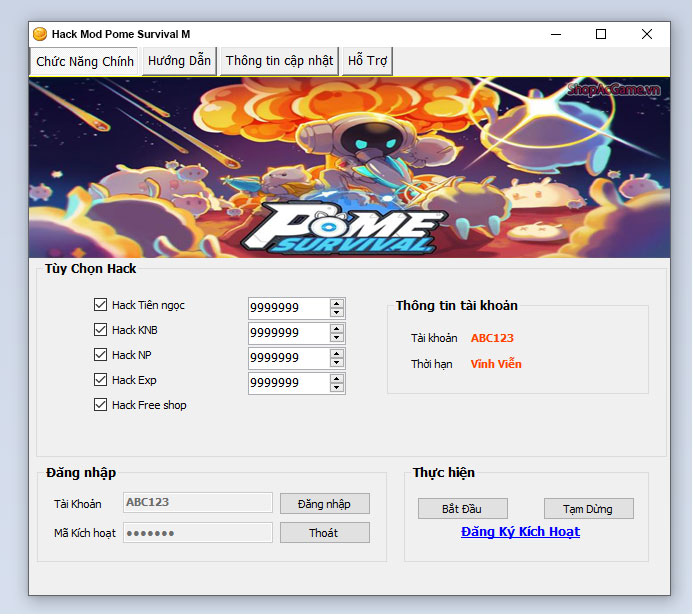693x616 pixels.
Task: Click the Bắt Đầu button
Action: pos(462,509)
